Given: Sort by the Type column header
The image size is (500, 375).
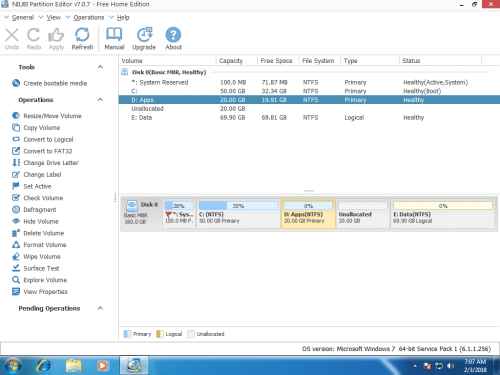Looking at the screenshot, I should click(x=370, y=61).
